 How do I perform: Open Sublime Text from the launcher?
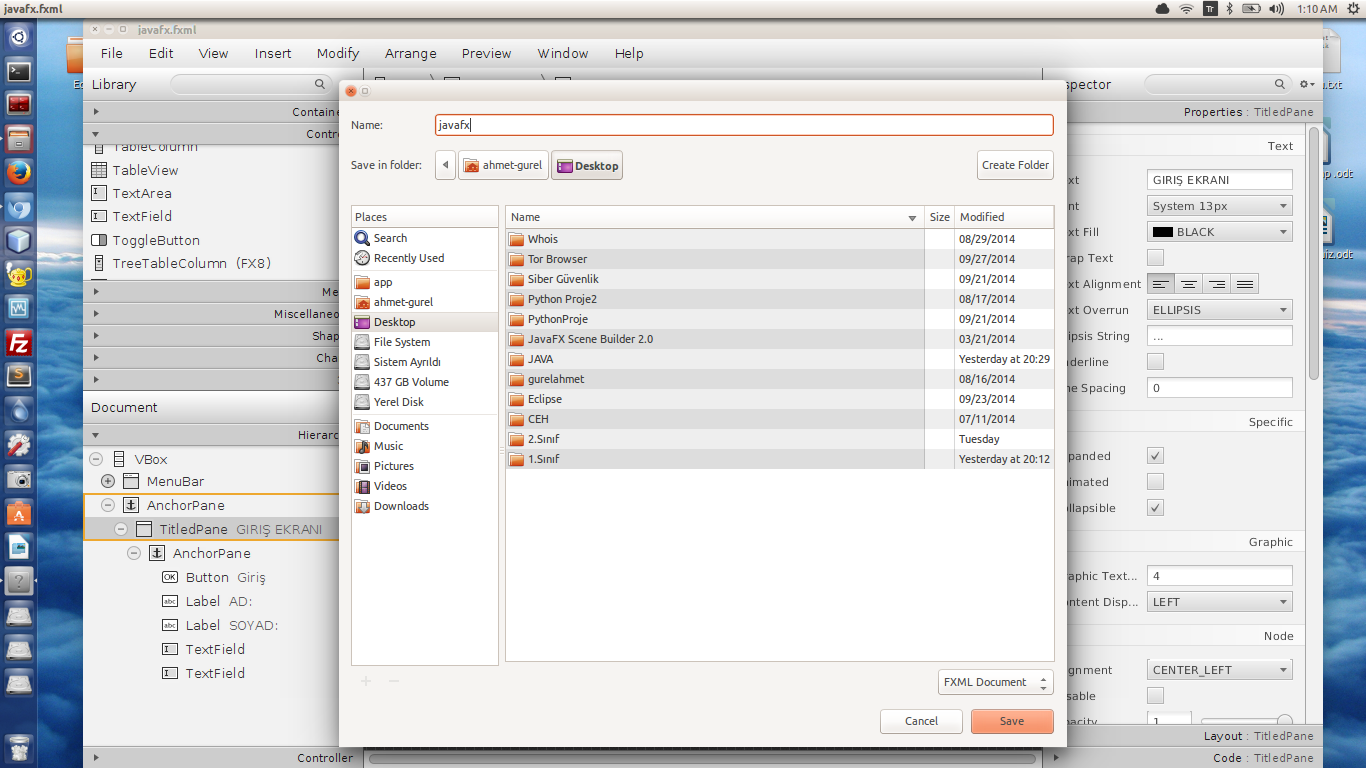click(x=19, y=377)
